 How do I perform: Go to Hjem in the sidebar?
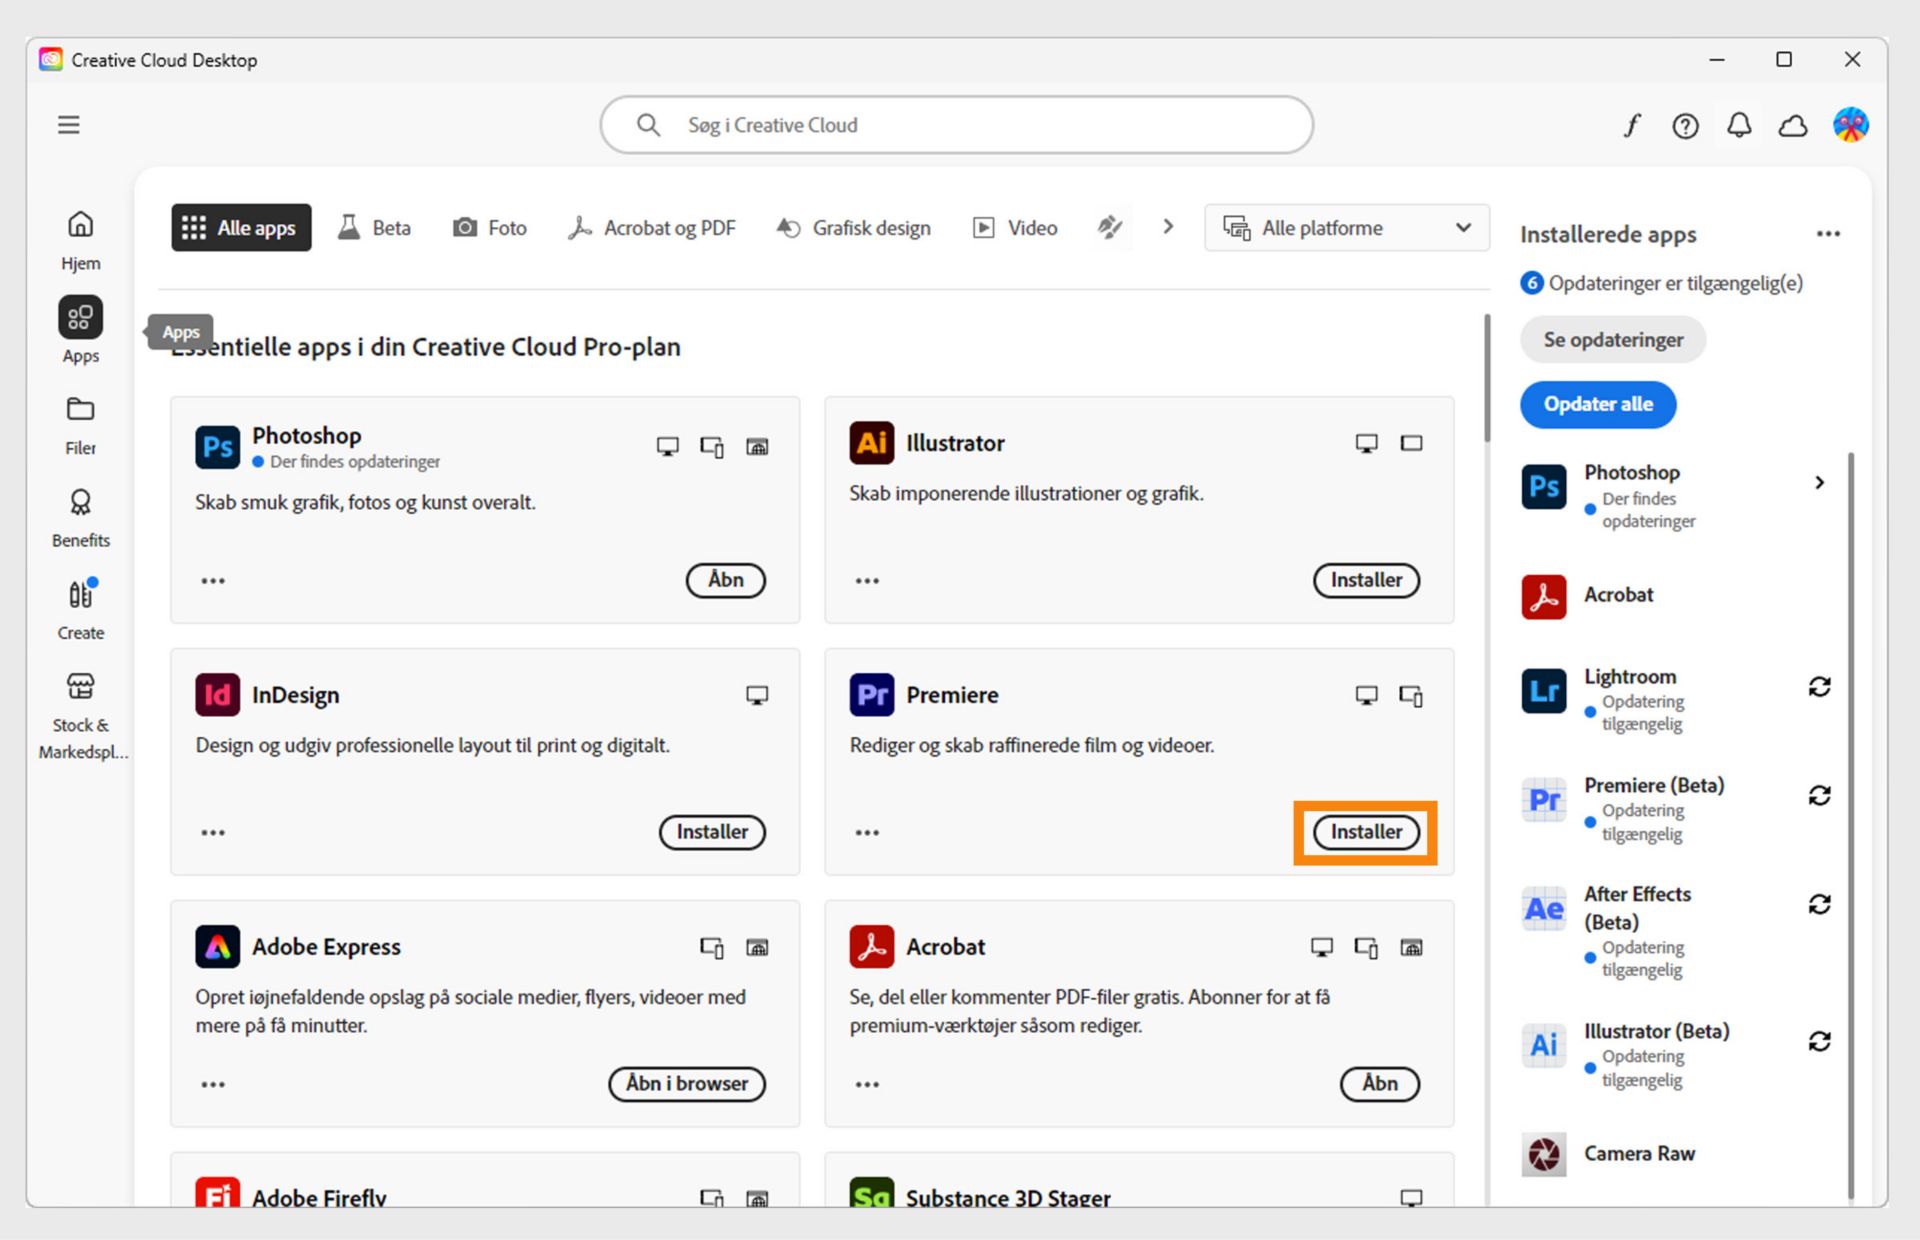(x=81, y=241)
